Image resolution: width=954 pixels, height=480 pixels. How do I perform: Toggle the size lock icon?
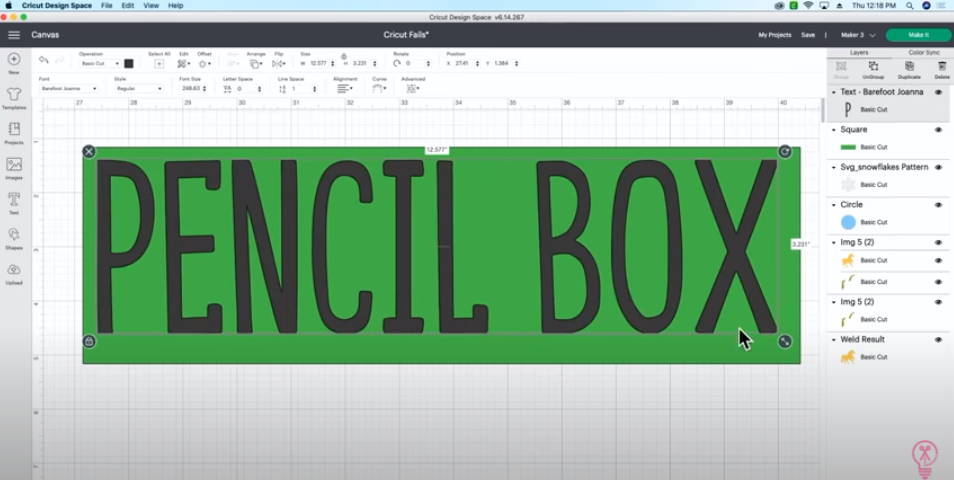pyautogui.click(x=344, y=56)
